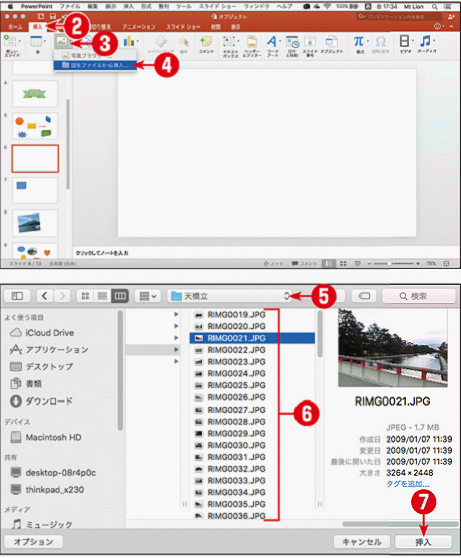The width and height of the screenshot is (461, 558).
Task: Expand the first folder arrow in middle column
Action: point(176,314)
